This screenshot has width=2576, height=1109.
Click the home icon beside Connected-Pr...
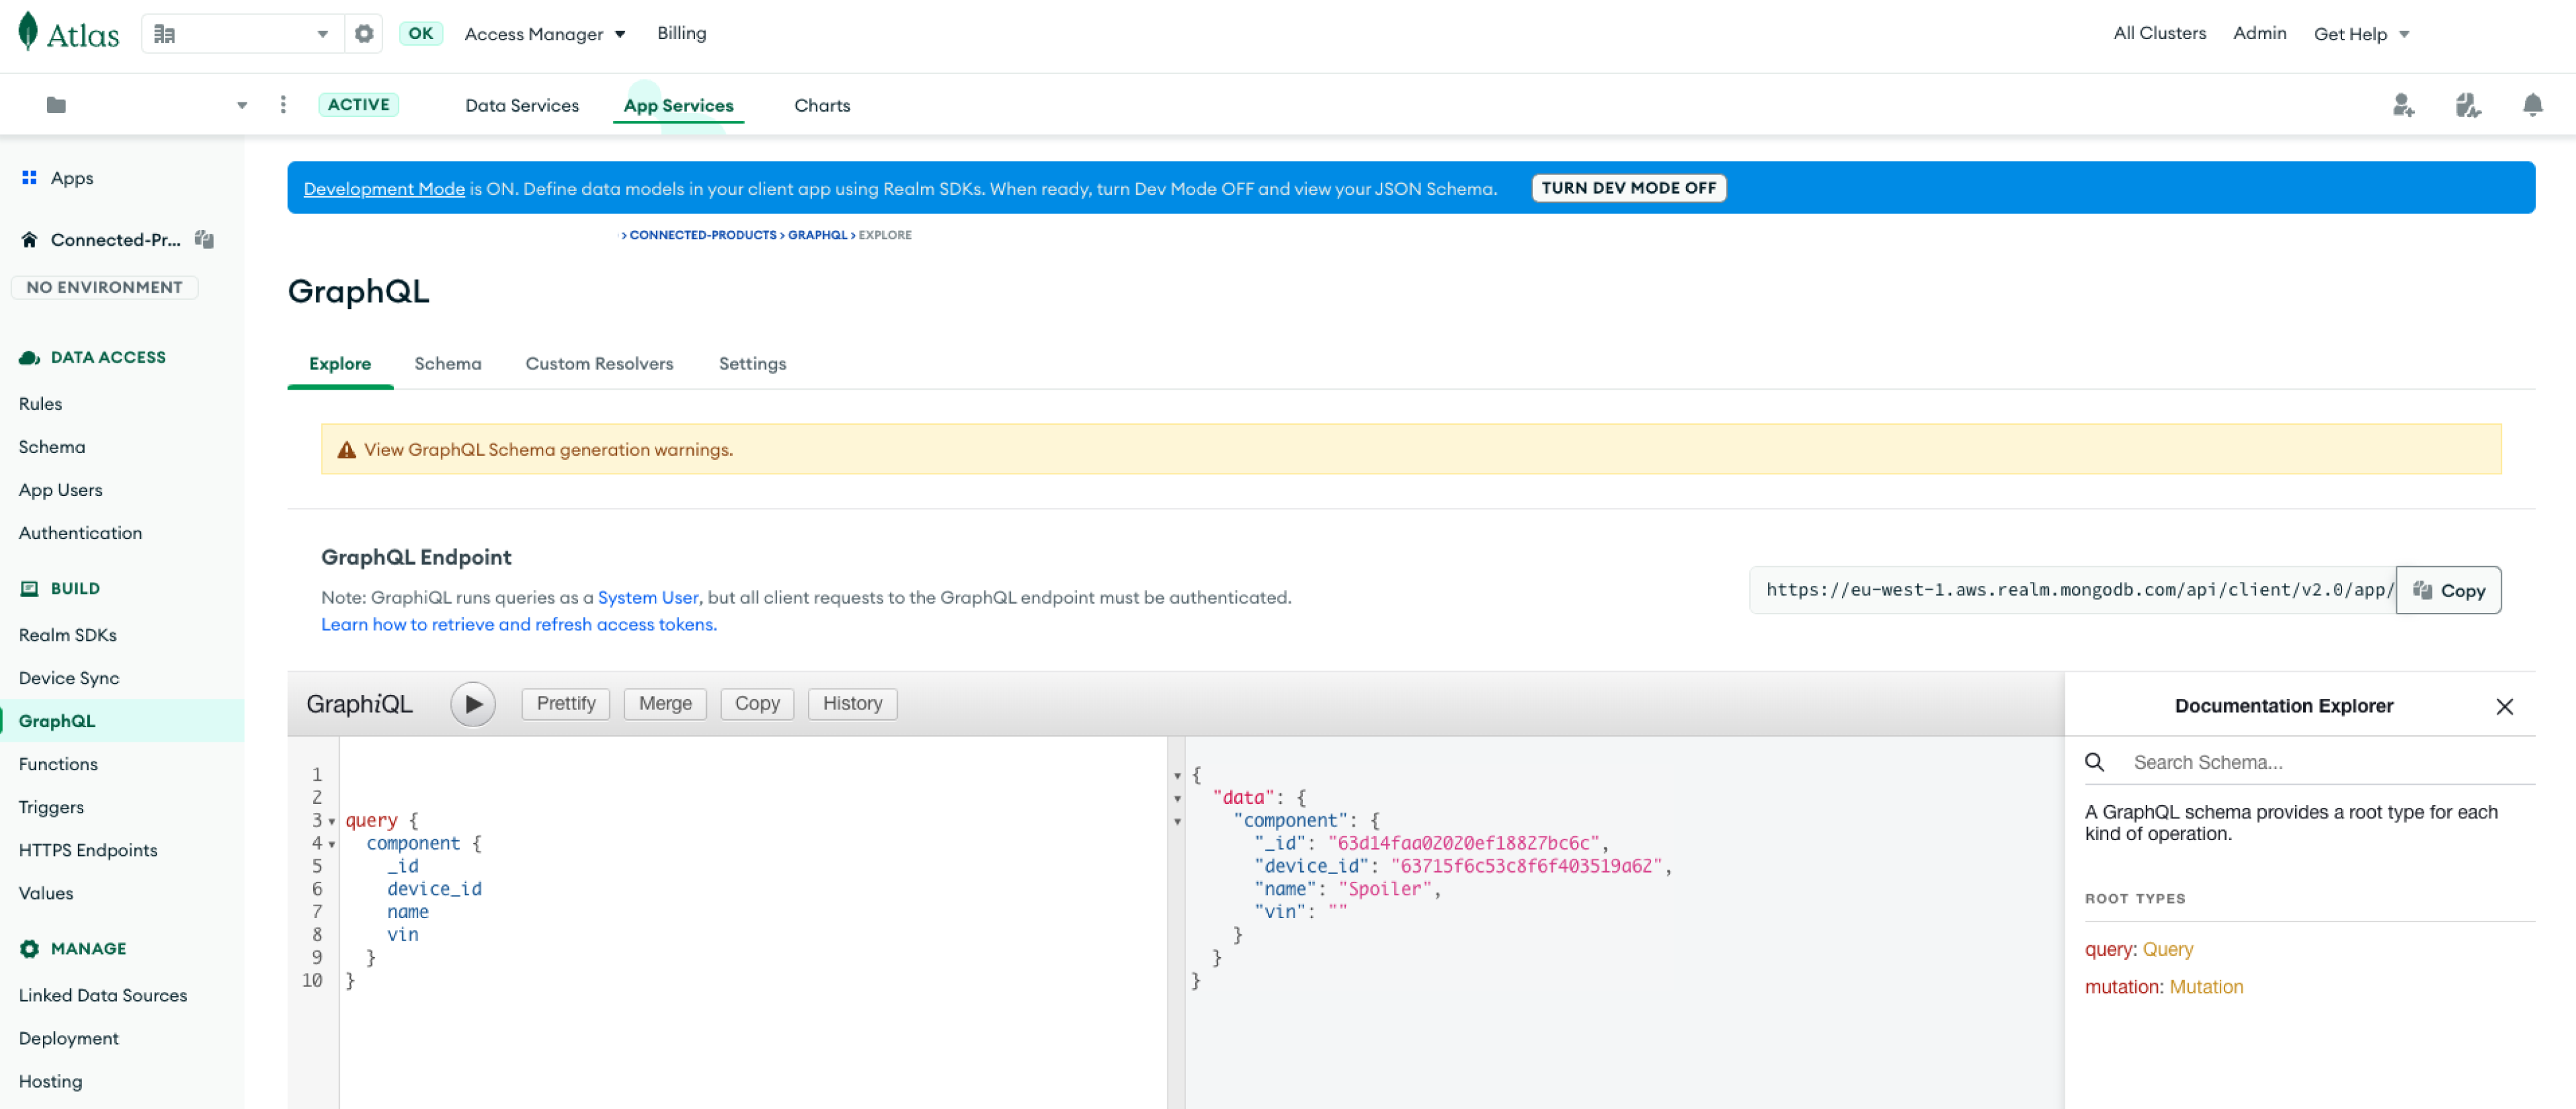click(29, 239)
